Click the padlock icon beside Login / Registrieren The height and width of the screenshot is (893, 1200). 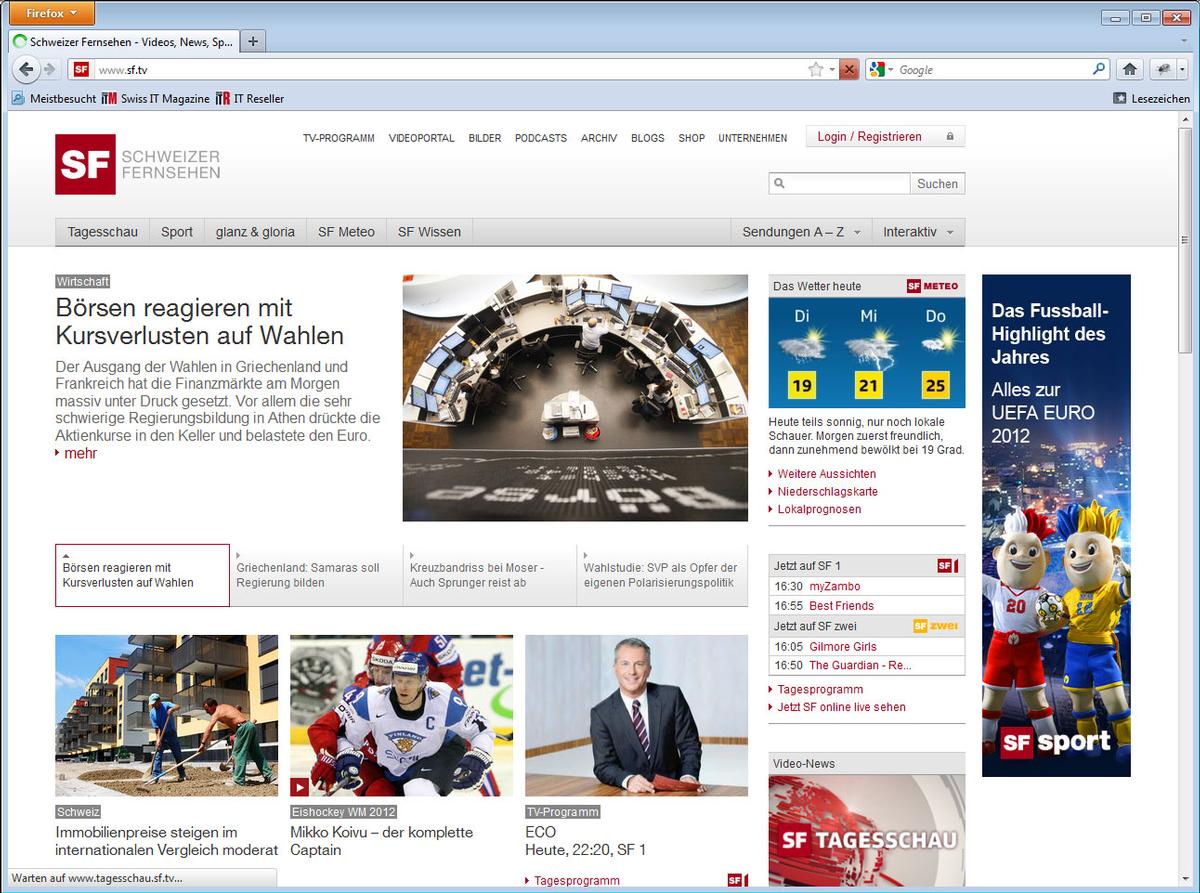pyautogui.click(x=950, y=136)
